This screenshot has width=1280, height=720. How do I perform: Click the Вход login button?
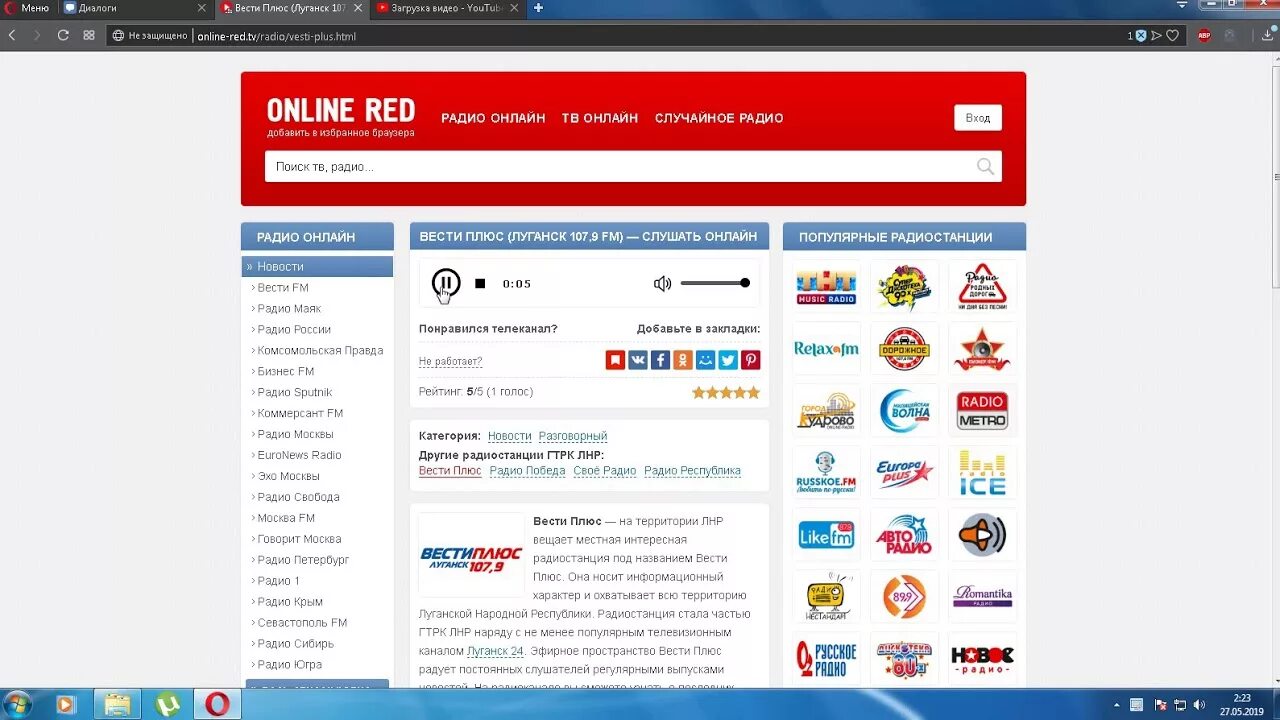pyautogui.click(x=978, y=118)
